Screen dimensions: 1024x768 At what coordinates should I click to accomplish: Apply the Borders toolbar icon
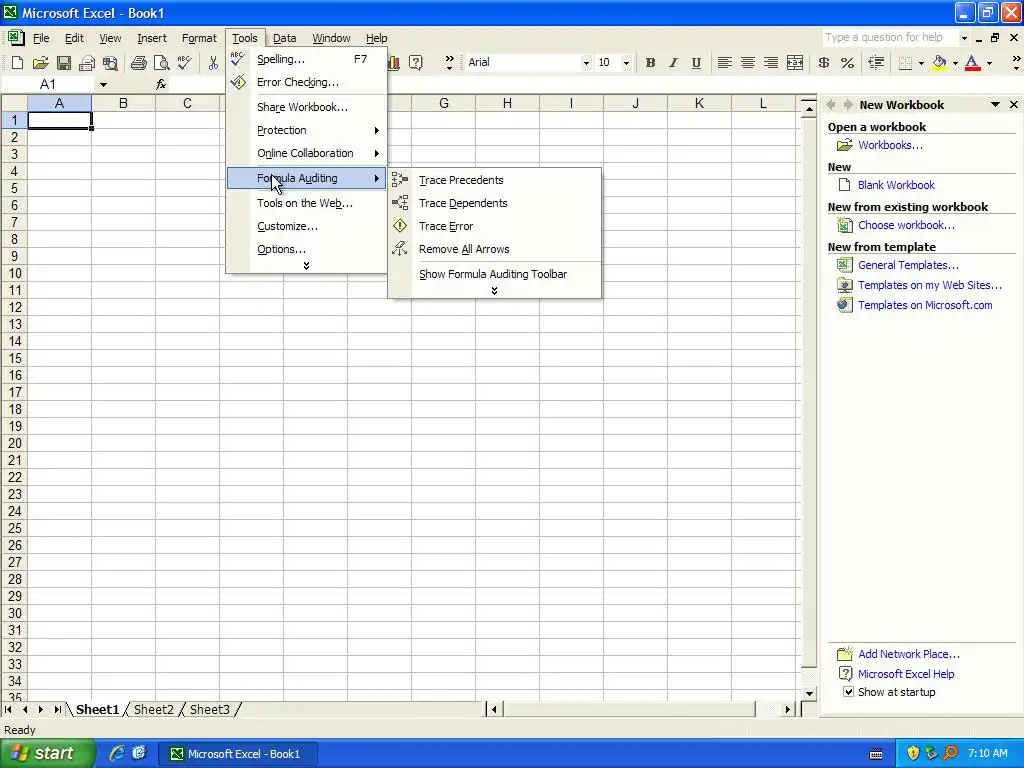[x=905, y=63]
